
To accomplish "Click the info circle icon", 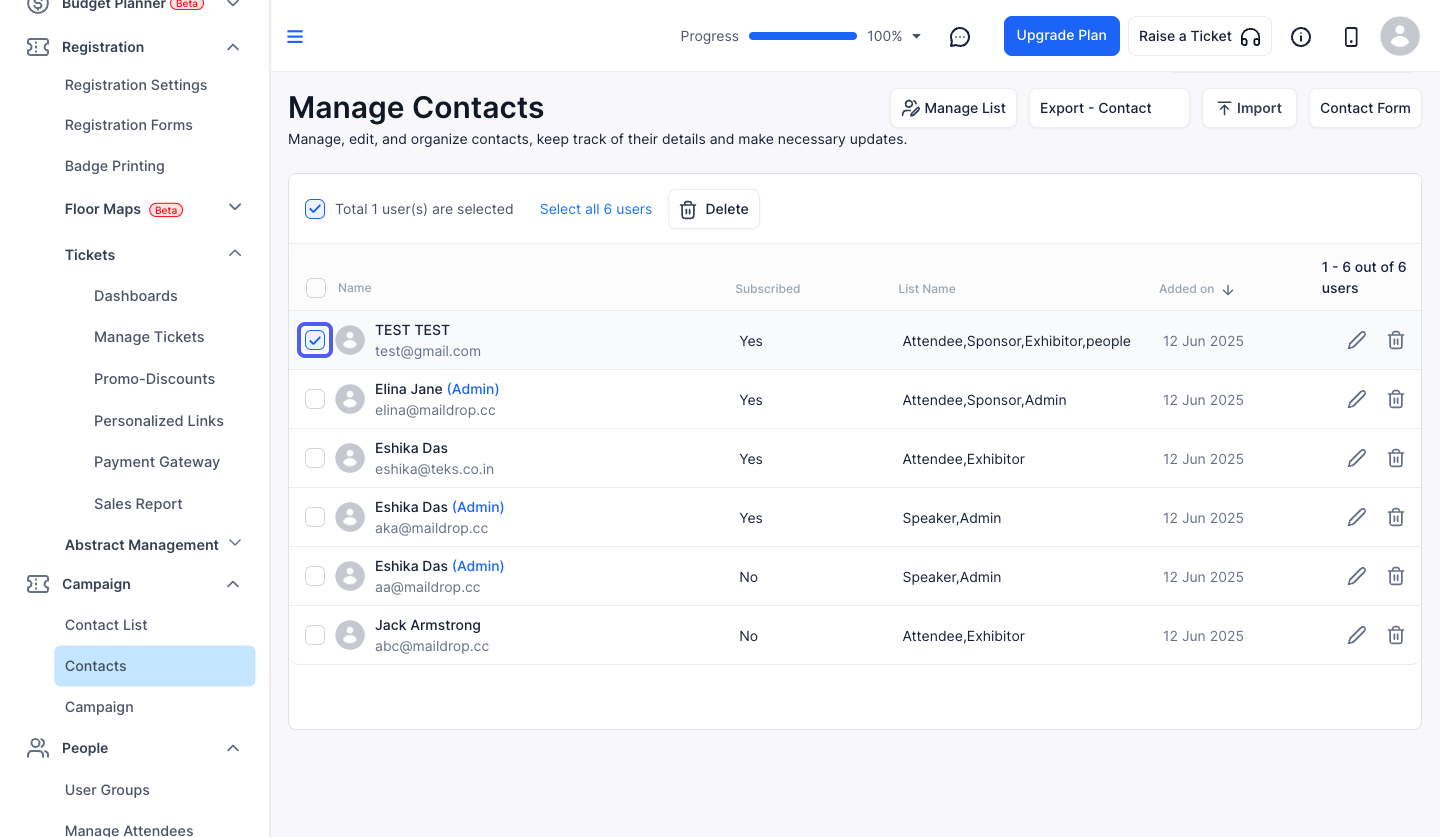I will pyautogui.click(x=1301, y=37).
